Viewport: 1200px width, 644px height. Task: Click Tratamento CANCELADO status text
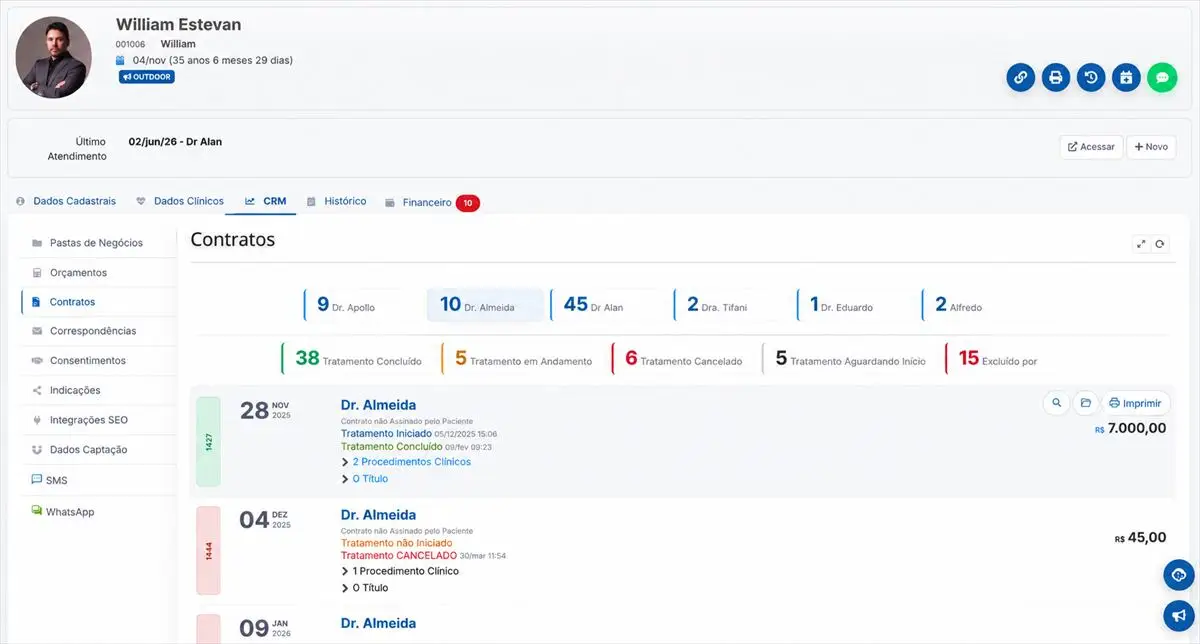(398, 555)
